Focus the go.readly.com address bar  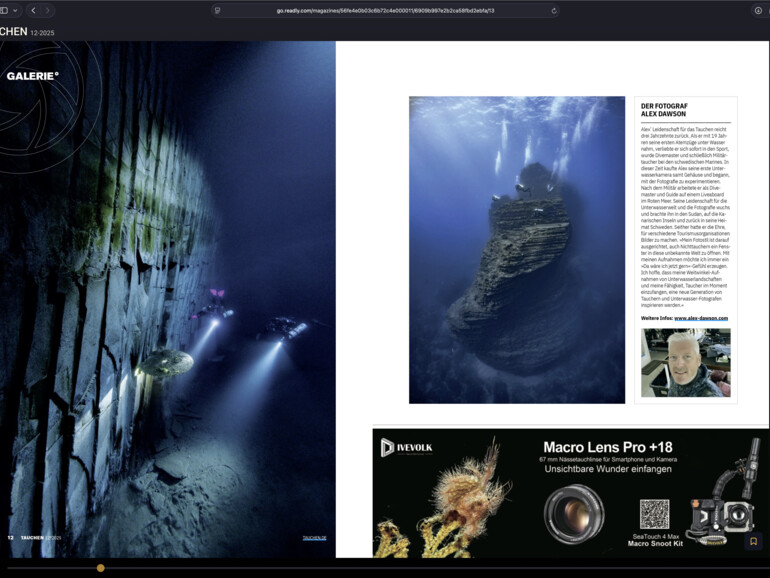pyautogui.click(x=385, y=10)
